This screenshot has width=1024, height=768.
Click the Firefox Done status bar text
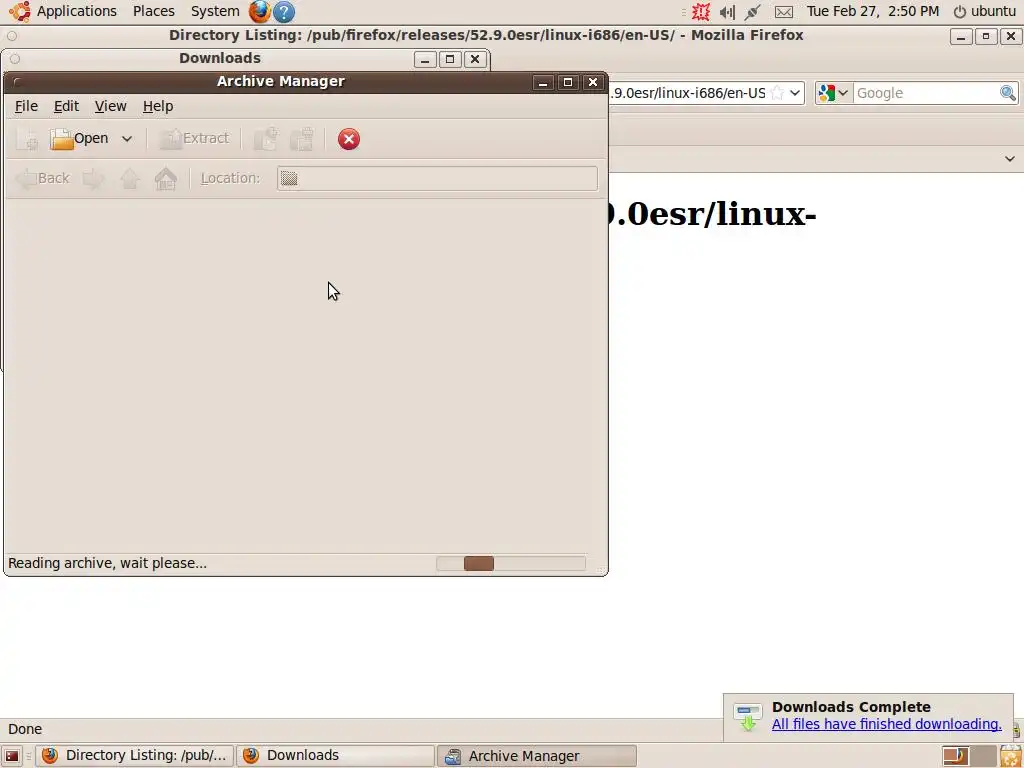tap(25, 729)
